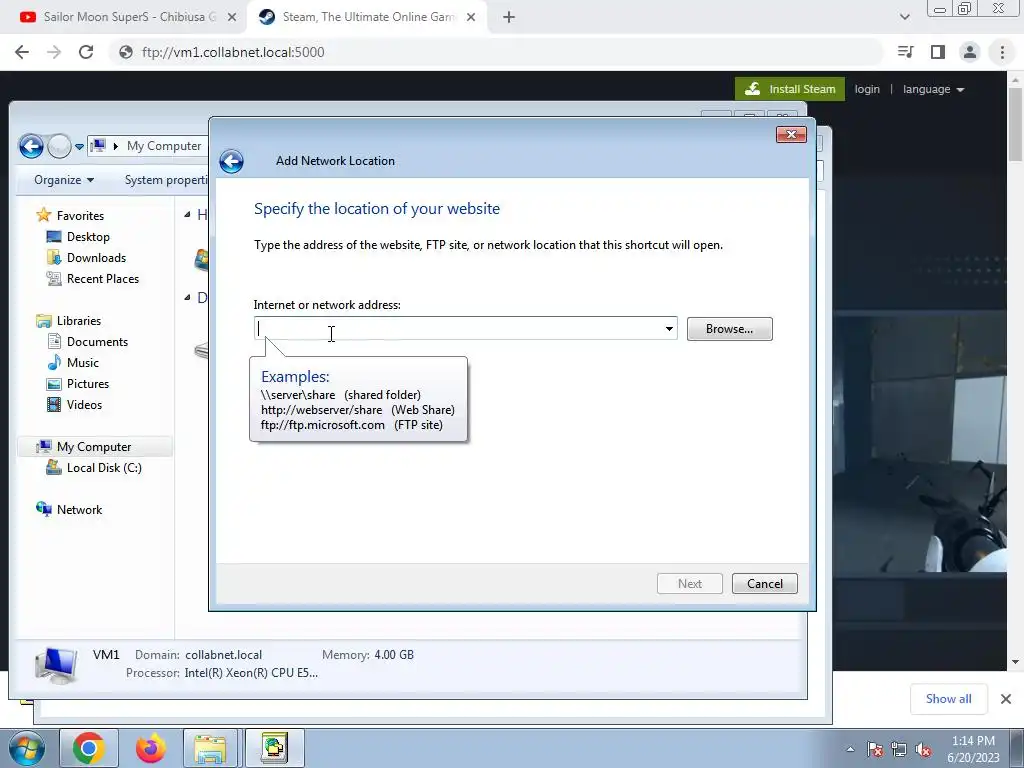1024x768 pixels.
Task: Click the network status tray icon
Action: point(899,749)
